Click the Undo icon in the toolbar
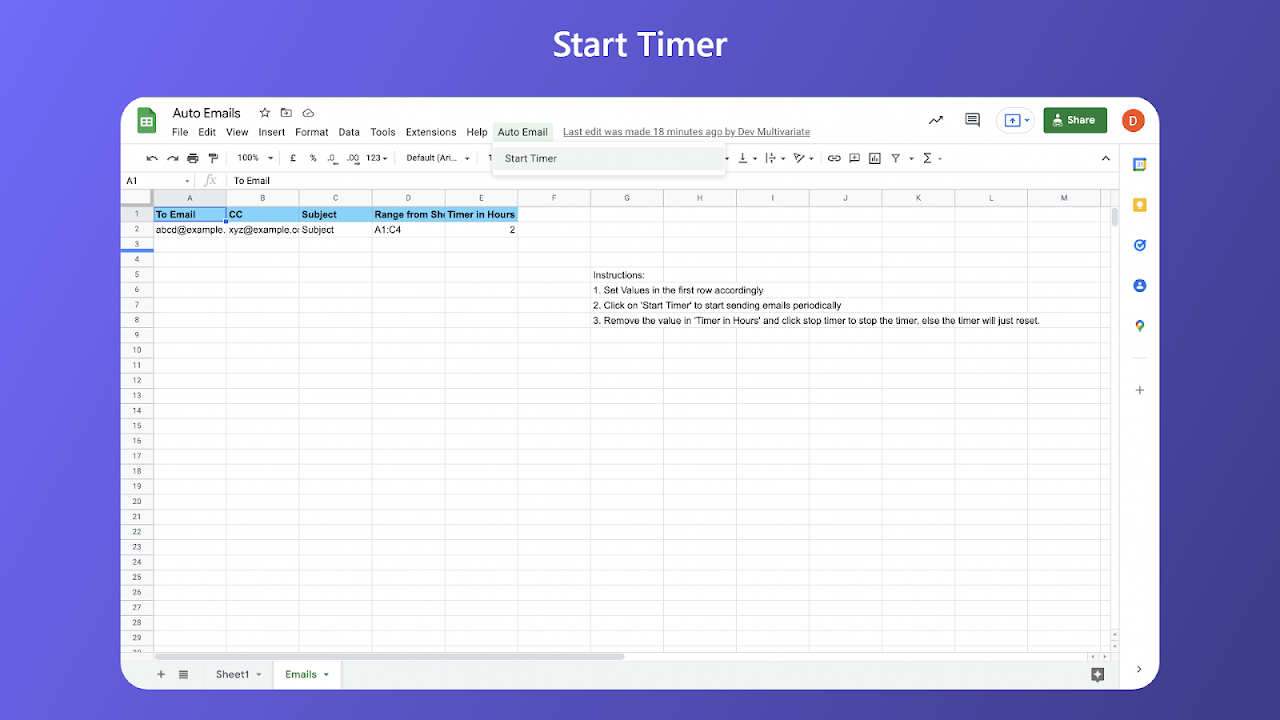Viewport: 1280px width, 720px height. click(x=151, y=158)
